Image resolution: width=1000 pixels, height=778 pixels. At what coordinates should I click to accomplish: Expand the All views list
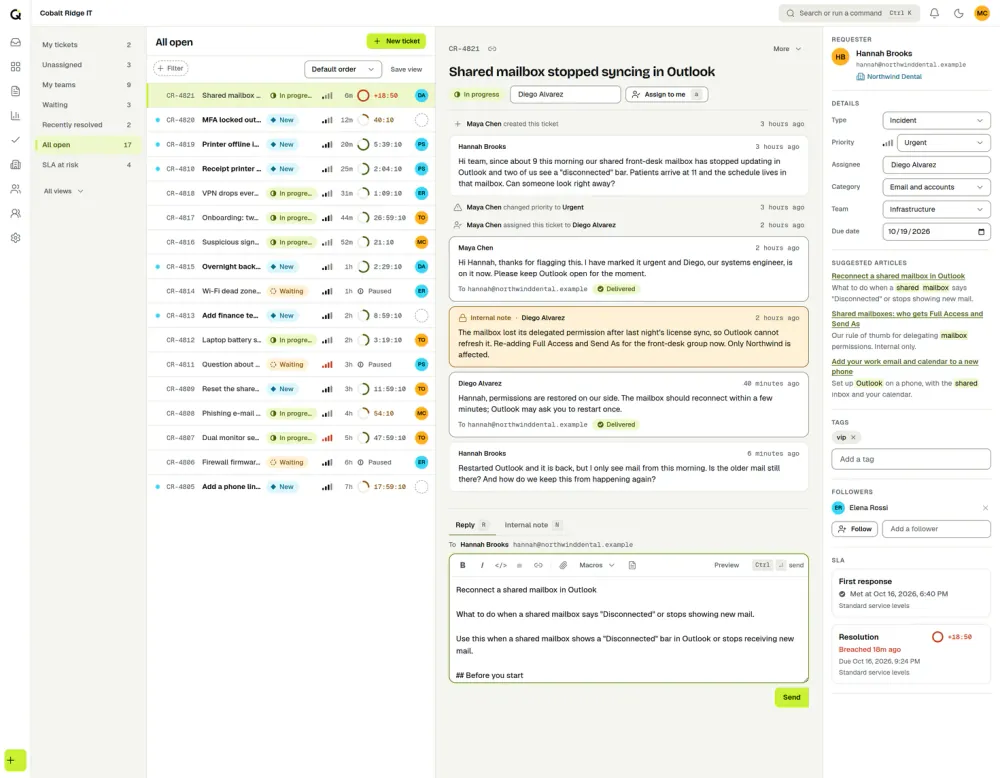coord(63,191)
